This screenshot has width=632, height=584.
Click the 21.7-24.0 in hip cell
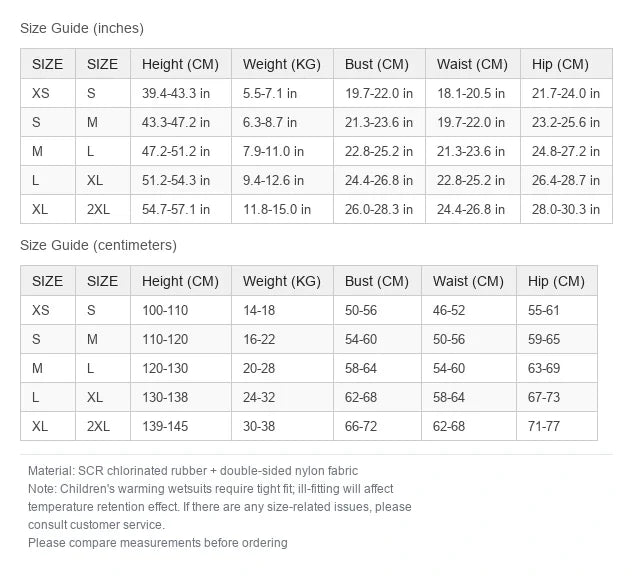[566, 93]
